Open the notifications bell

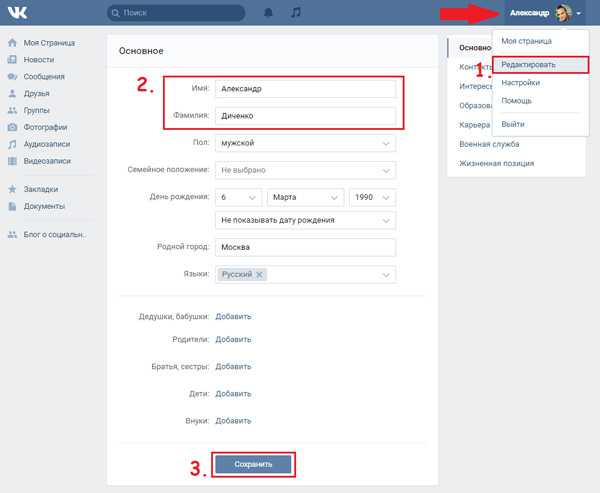268,13
